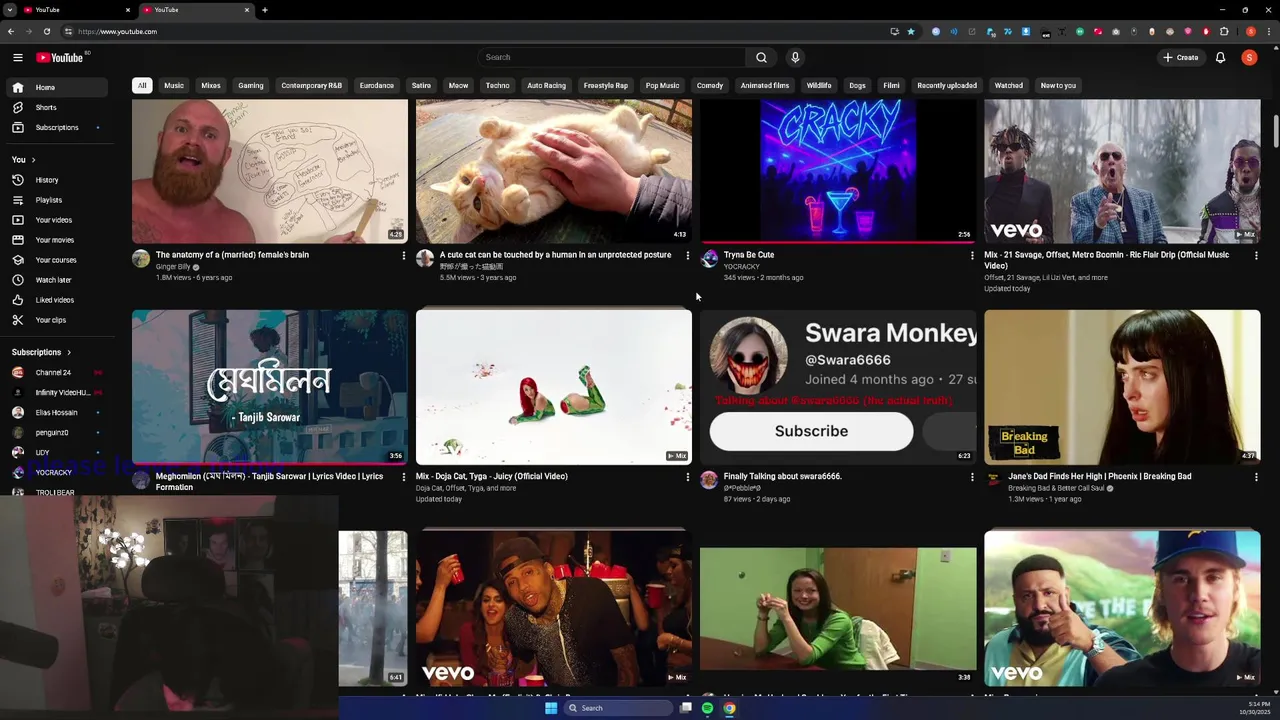1280x720 pixels.
Task: Click the YouTube search field
Action: coord(610,57)
